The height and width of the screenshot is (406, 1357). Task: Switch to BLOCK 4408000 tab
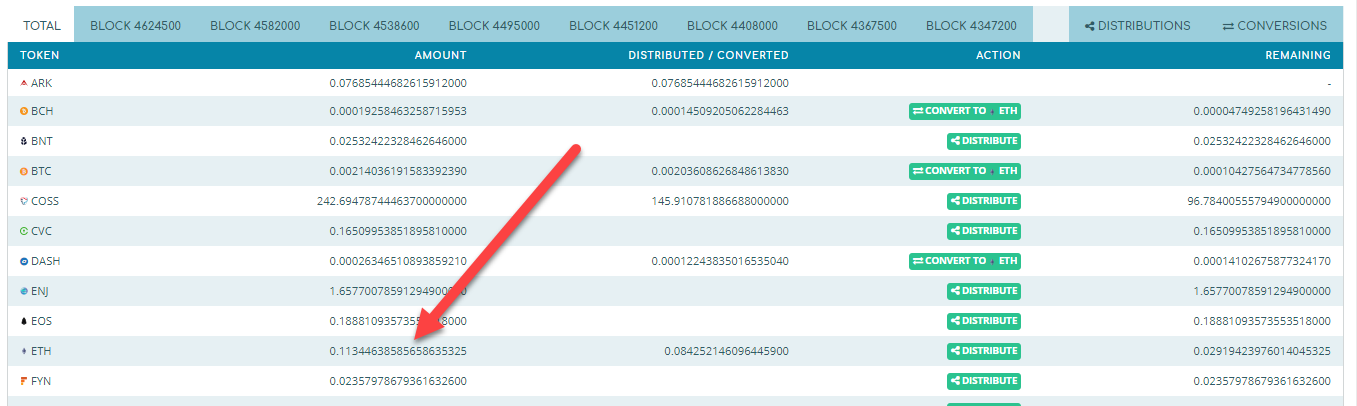click(x=732, y=25)
